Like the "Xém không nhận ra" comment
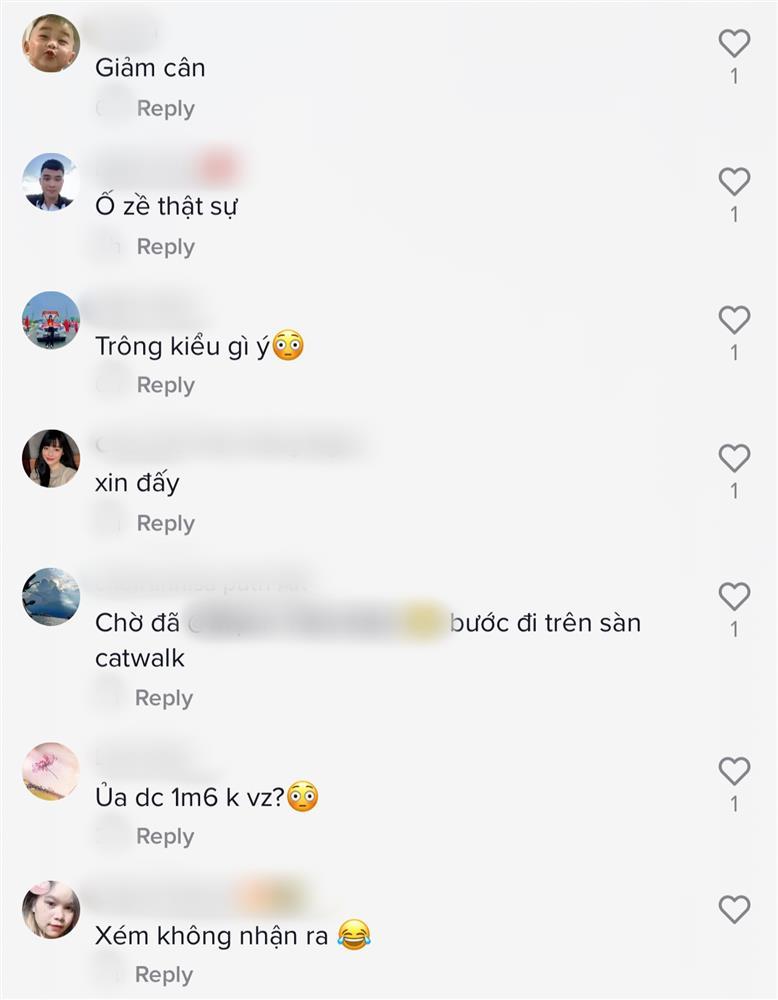 [x=734, y=910]
